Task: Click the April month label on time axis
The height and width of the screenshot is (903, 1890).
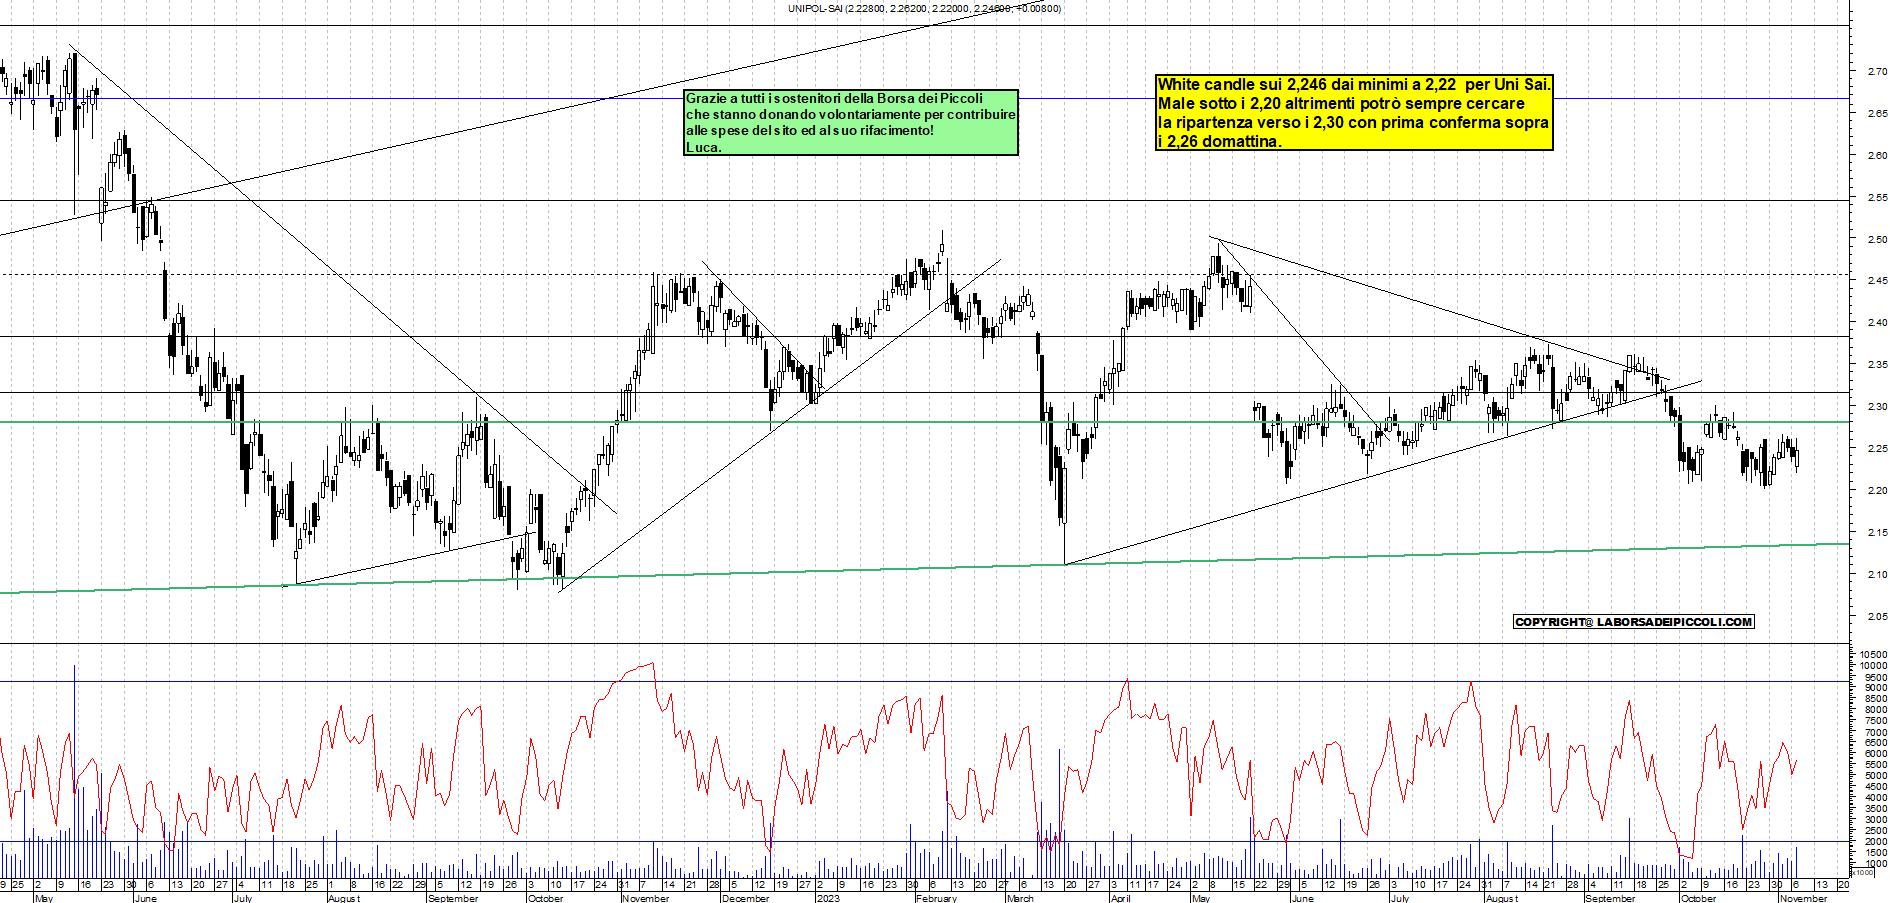Action: point(1120,898)
